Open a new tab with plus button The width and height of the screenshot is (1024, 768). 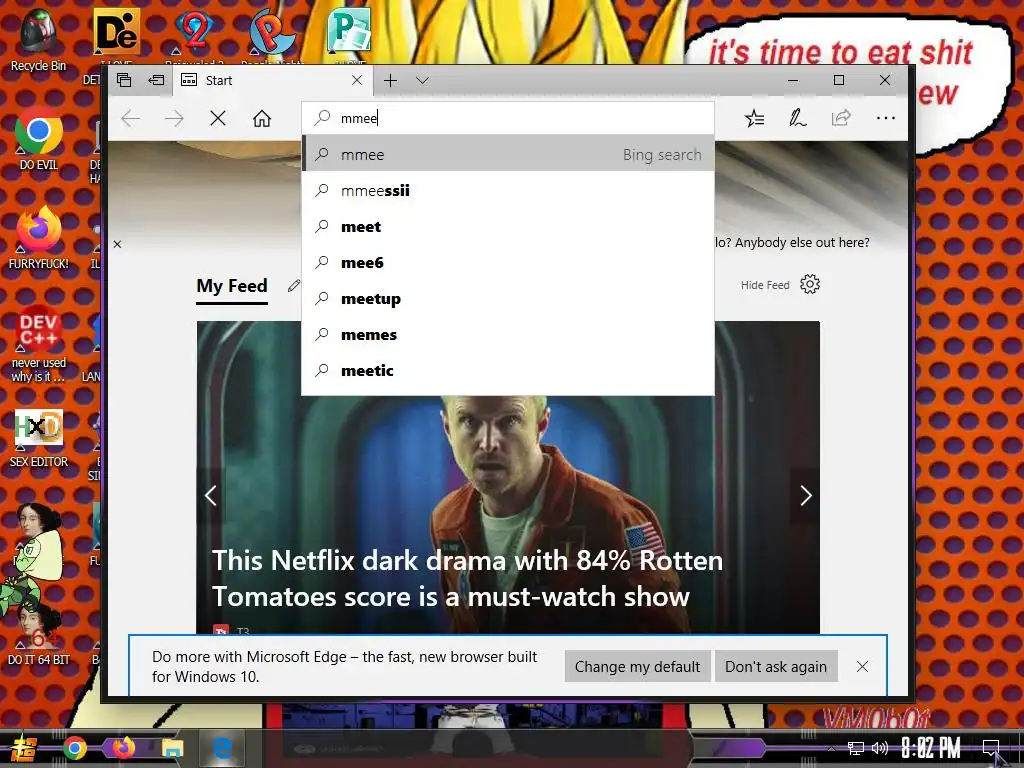pyautogui.click(x=391, y=80)
